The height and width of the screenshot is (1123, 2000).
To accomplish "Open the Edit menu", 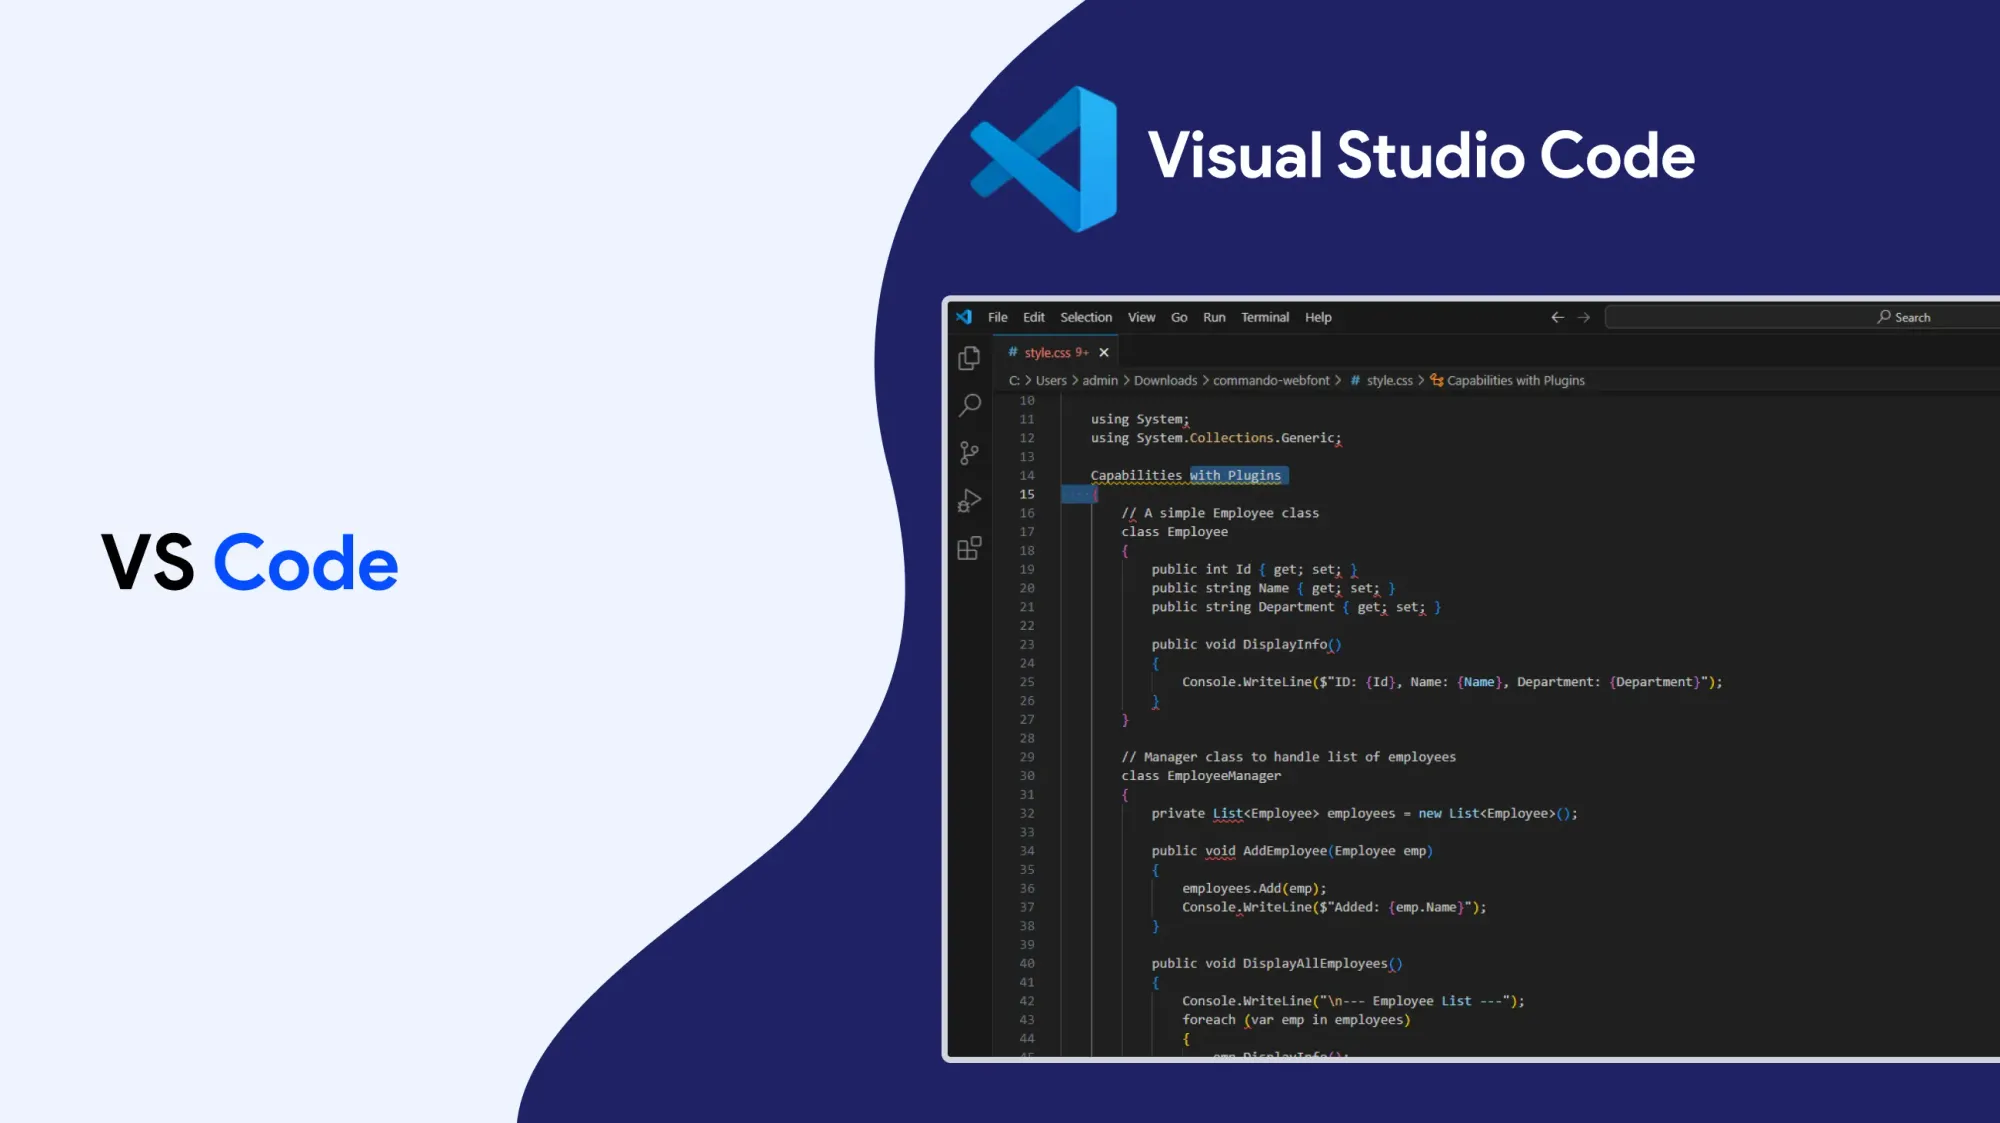I will tap(1034, 317).
